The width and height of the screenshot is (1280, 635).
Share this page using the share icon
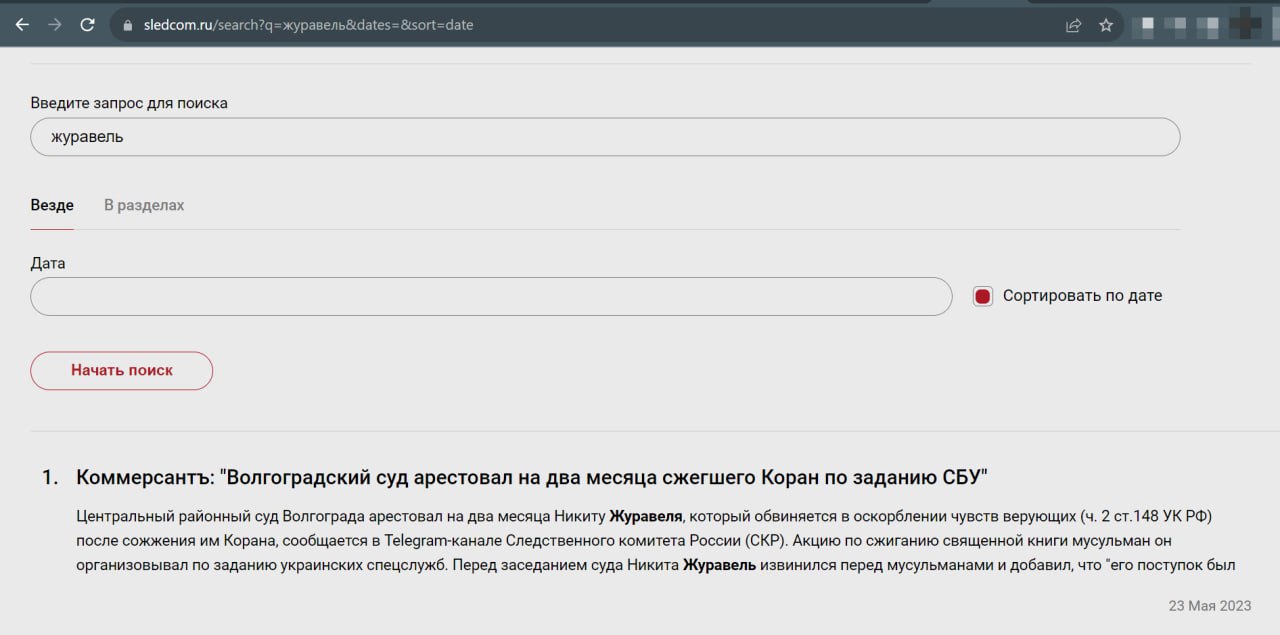pos(1073,26)
